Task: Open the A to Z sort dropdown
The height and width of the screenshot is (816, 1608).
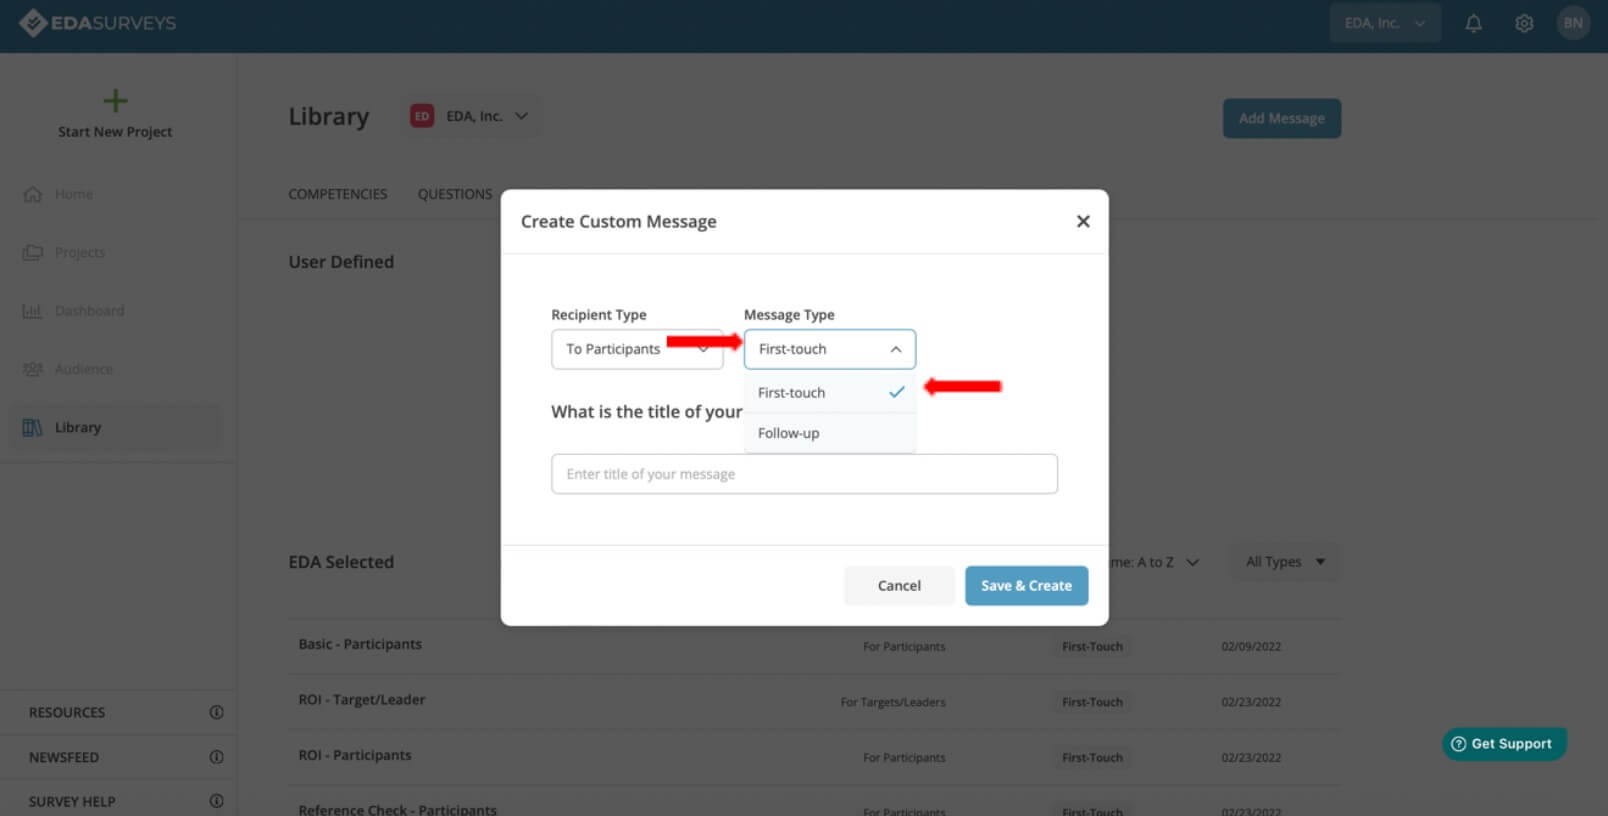Action: [1155, 562]
